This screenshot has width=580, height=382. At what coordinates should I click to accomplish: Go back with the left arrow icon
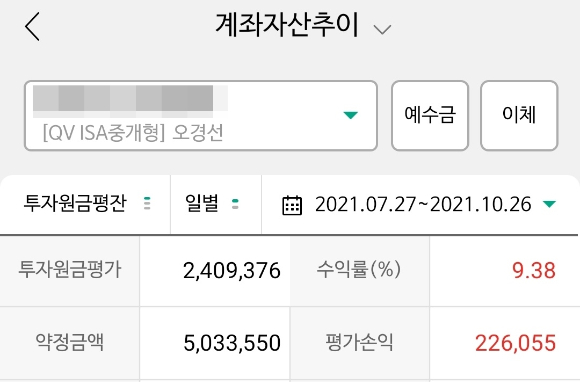tap(32, 26)
